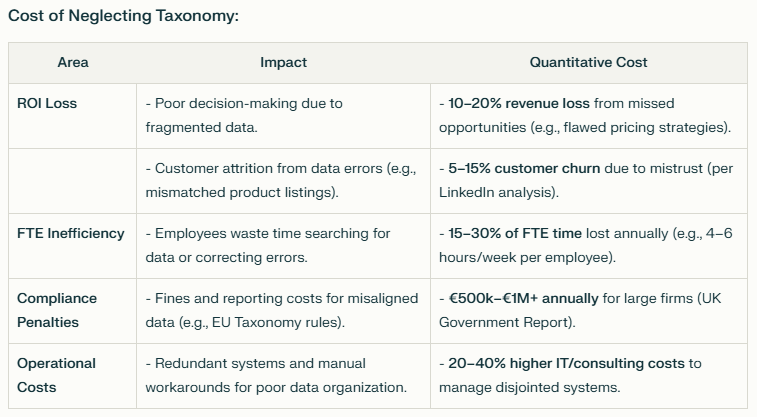Screen dimensions: 757x417
Task: Select the "ROI Loss" row label
Action: [x=47, y=102]
